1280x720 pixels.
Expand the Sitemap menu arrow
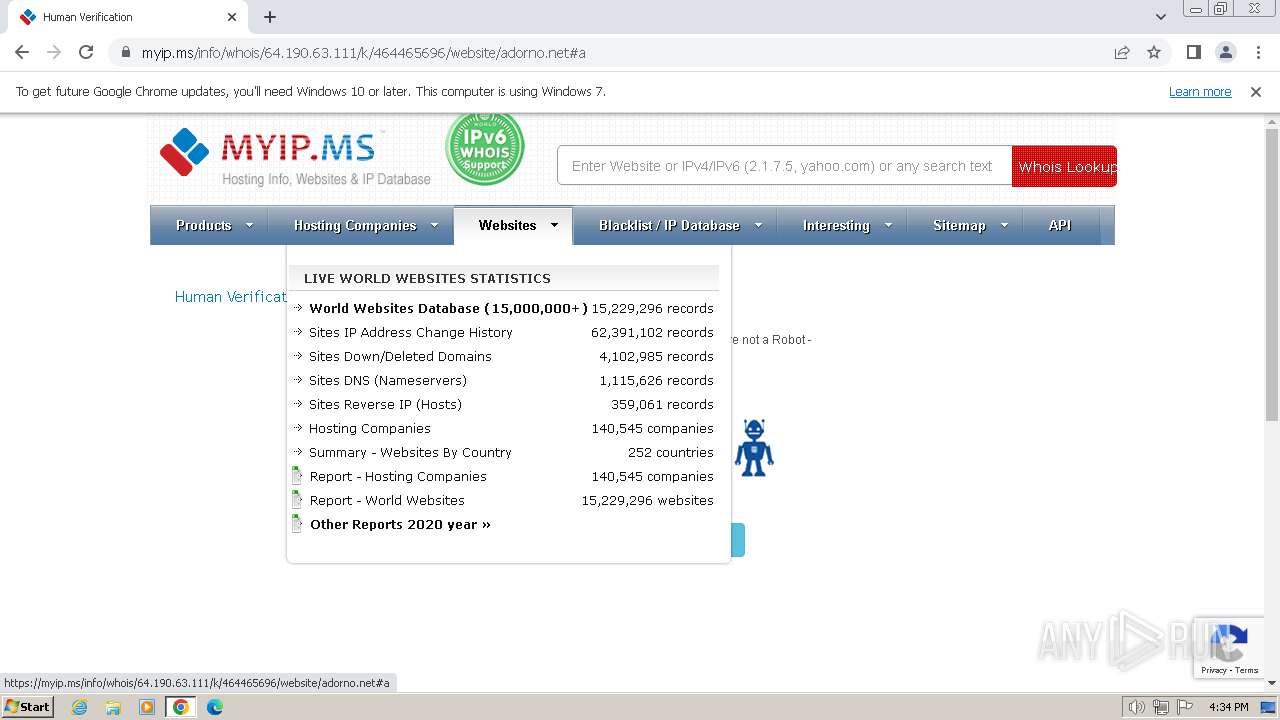point(1004,225)
